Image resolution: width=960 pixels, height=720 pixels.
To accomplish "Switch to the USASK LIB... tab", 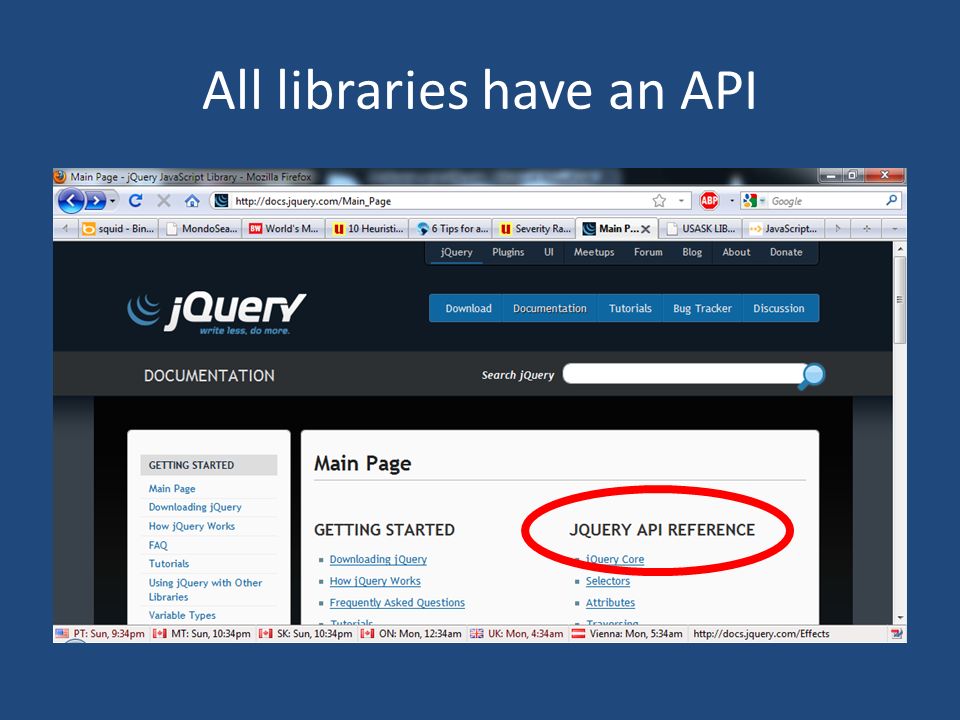I will coord(702,228).
